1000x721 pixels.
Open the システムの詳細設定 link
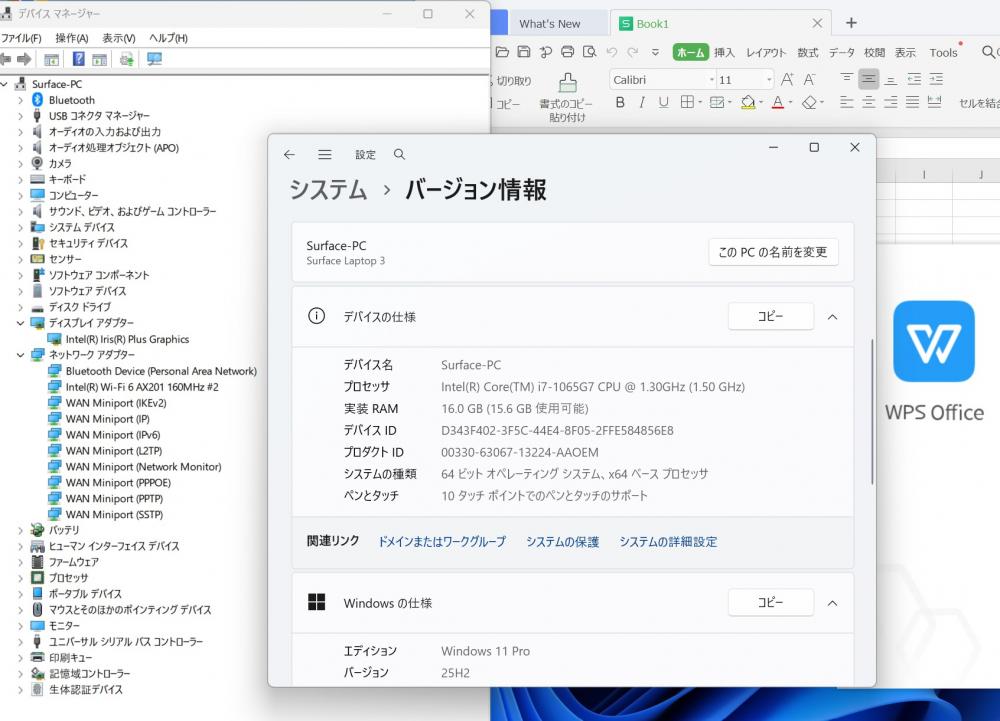pos(667,542)
